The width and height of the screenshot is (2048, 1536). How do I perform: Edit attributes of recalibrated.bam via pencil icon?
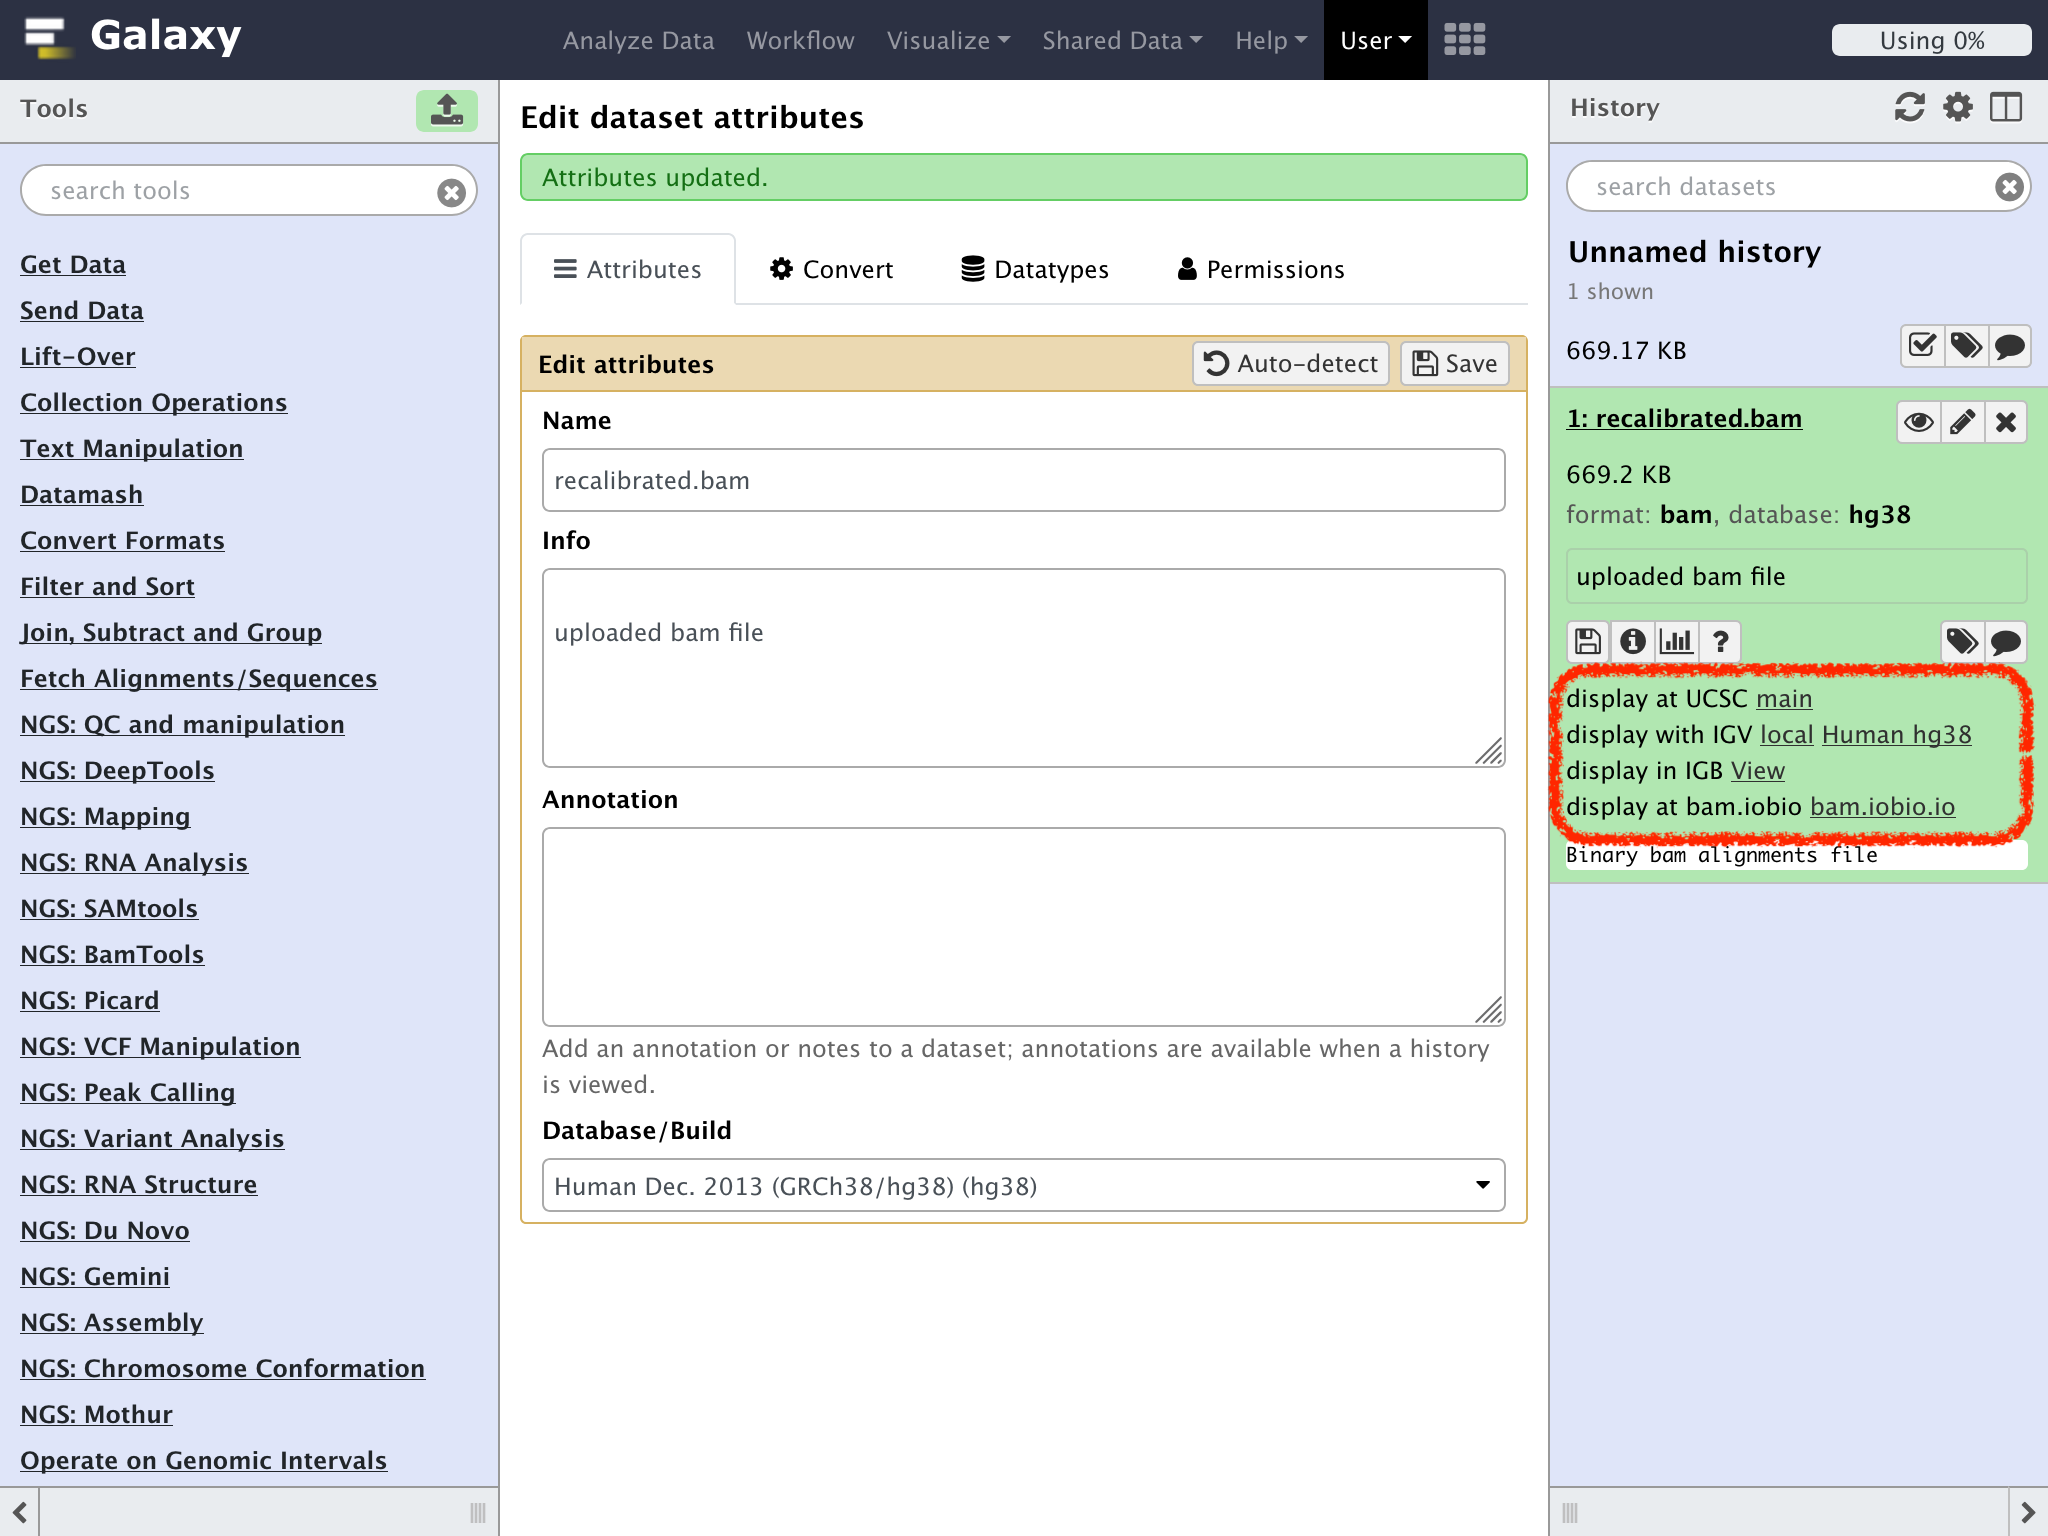point(1961,421)
